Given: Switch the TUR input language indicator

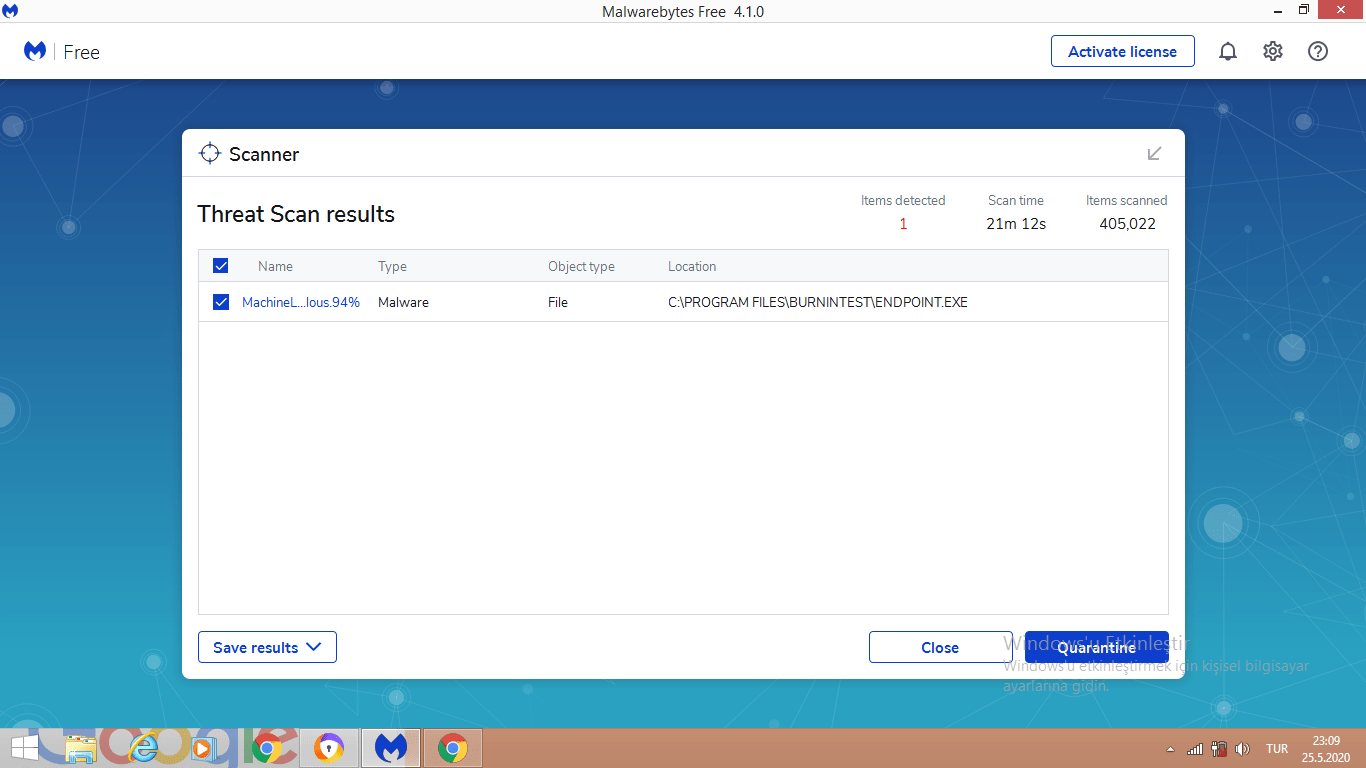Looking at the screenshot, I should 1277,749.
